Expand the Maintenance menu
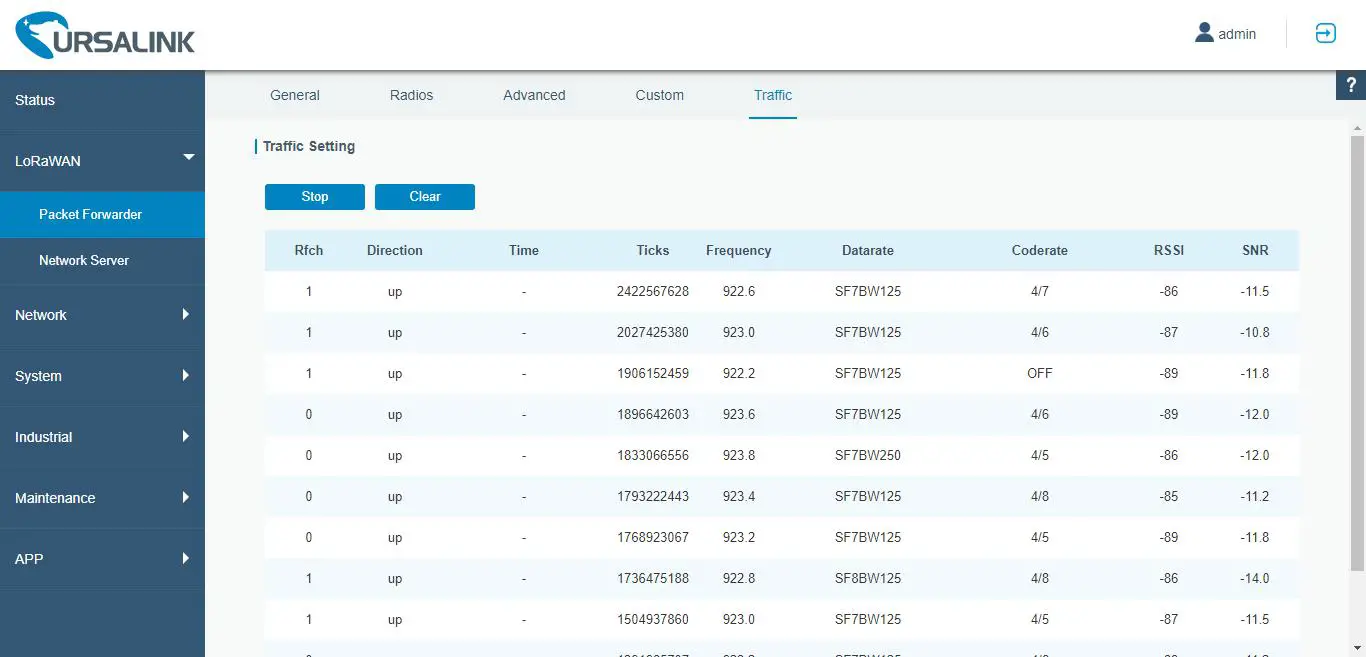The height and width of the screenshot is (657, 1366). tap(102, 498)
